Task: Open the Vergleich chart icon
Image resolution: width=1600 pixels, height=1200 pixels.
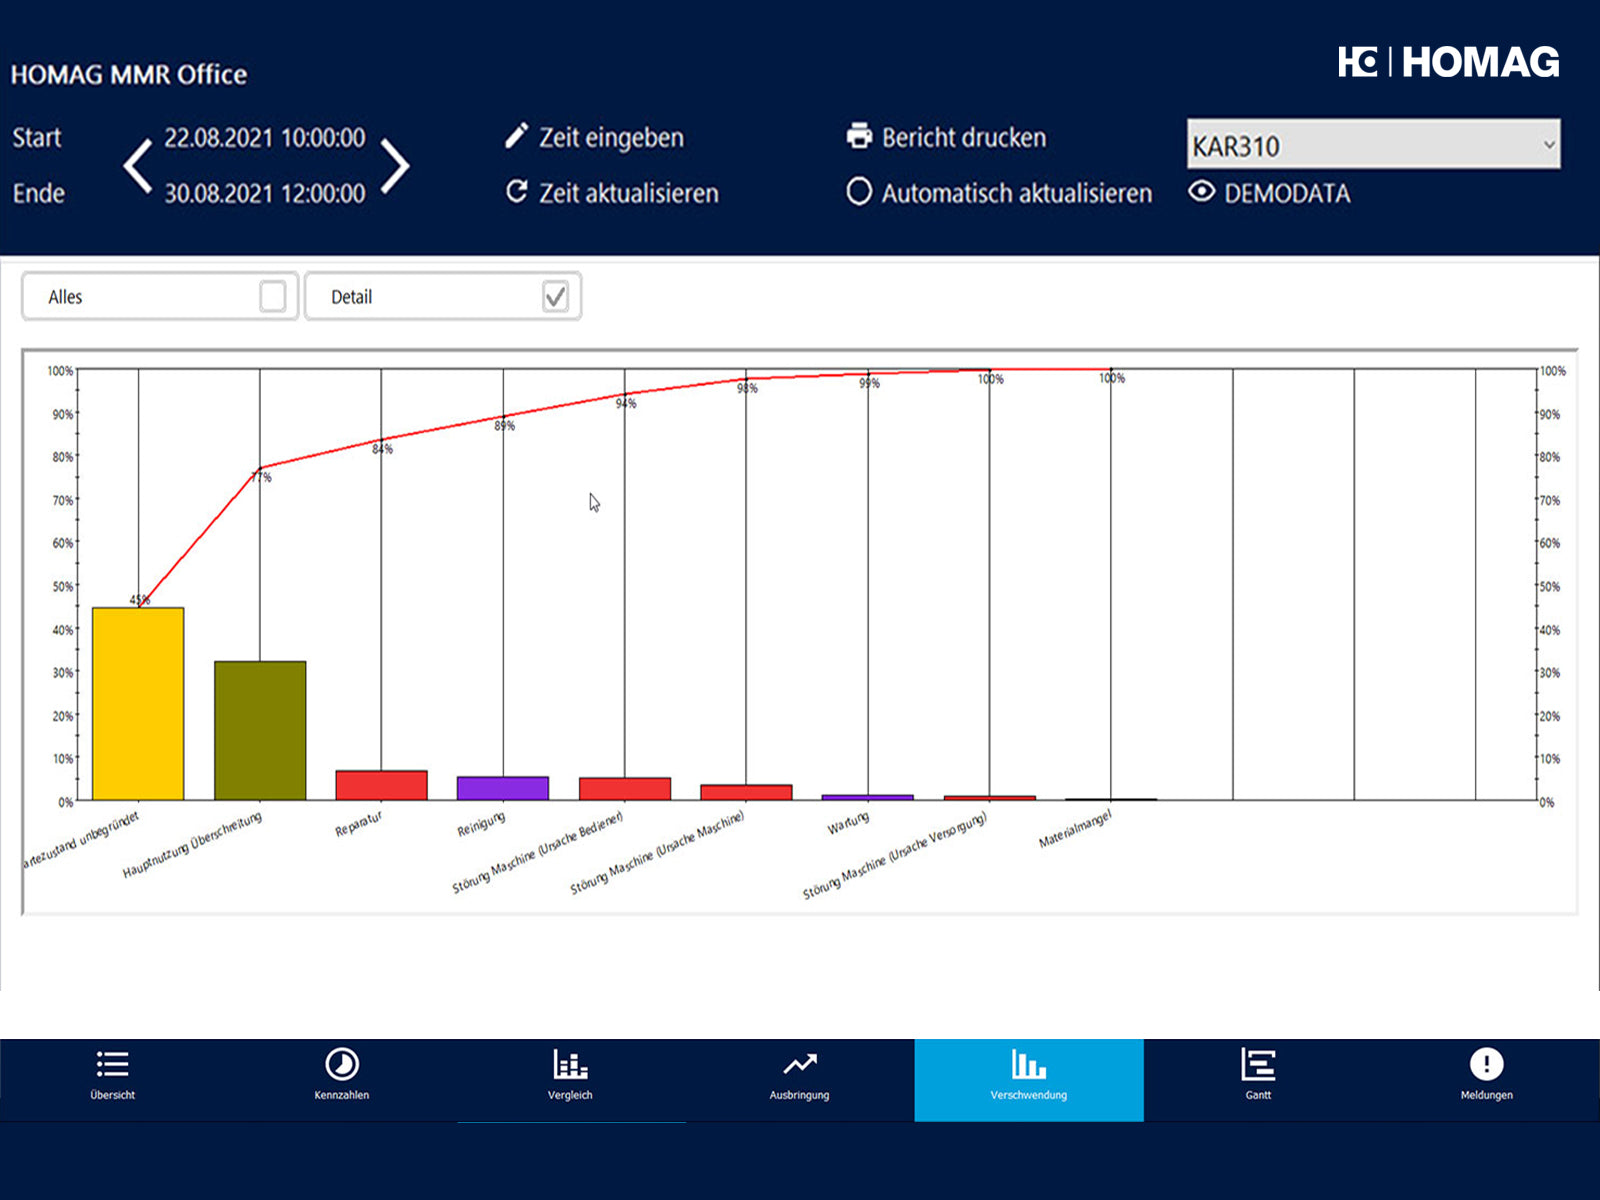Action: pos(570,1066)
